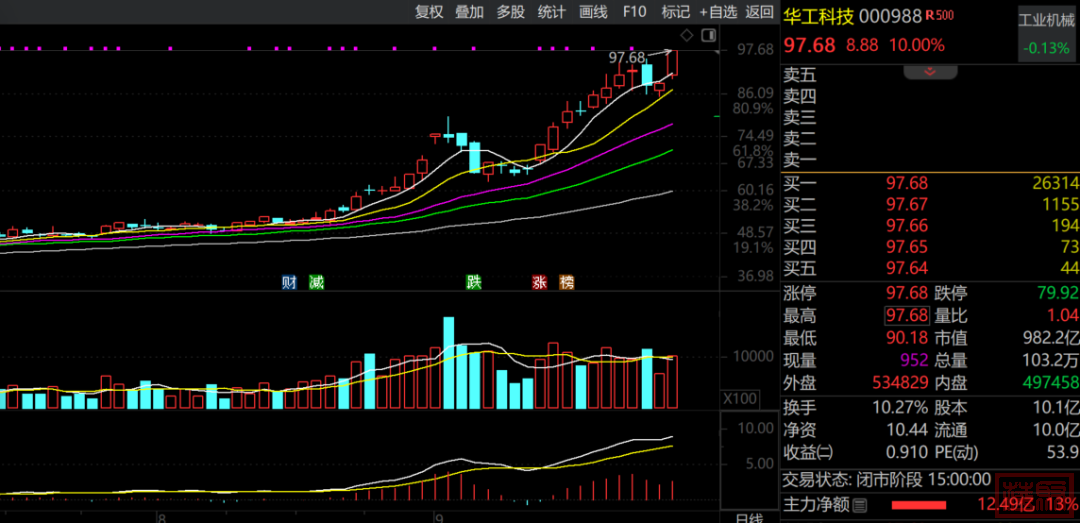1080x523 pixels.
Task: Click the red 主力净额 progress bar
Action: (918, 505)
